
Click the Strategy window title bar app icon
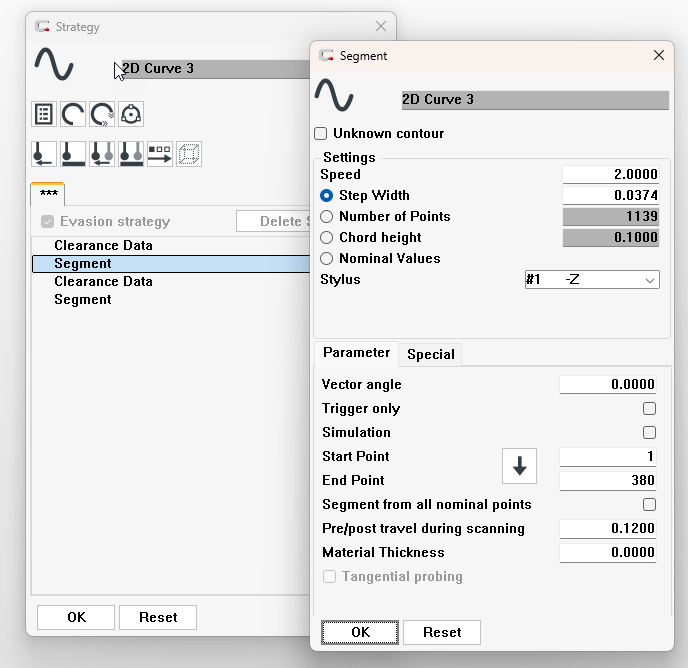(x=42, y=27)
